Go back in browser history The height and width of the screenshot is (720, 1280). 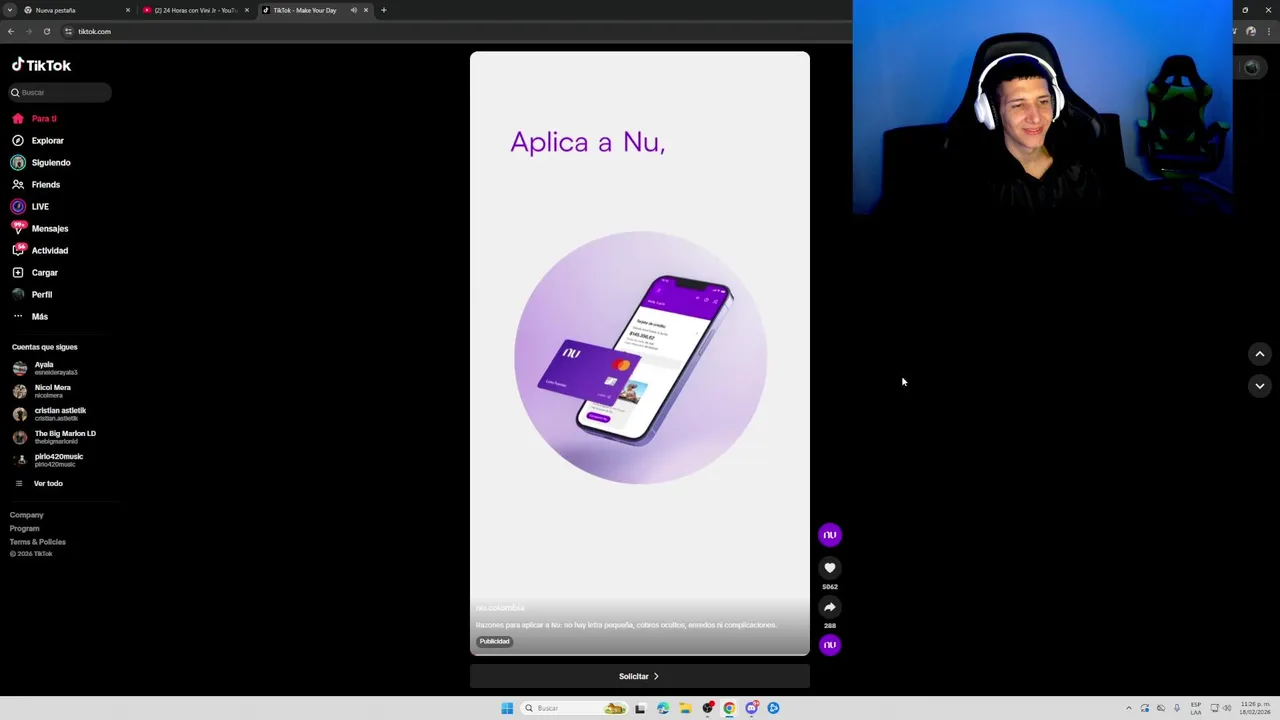(x=11, y=31)
